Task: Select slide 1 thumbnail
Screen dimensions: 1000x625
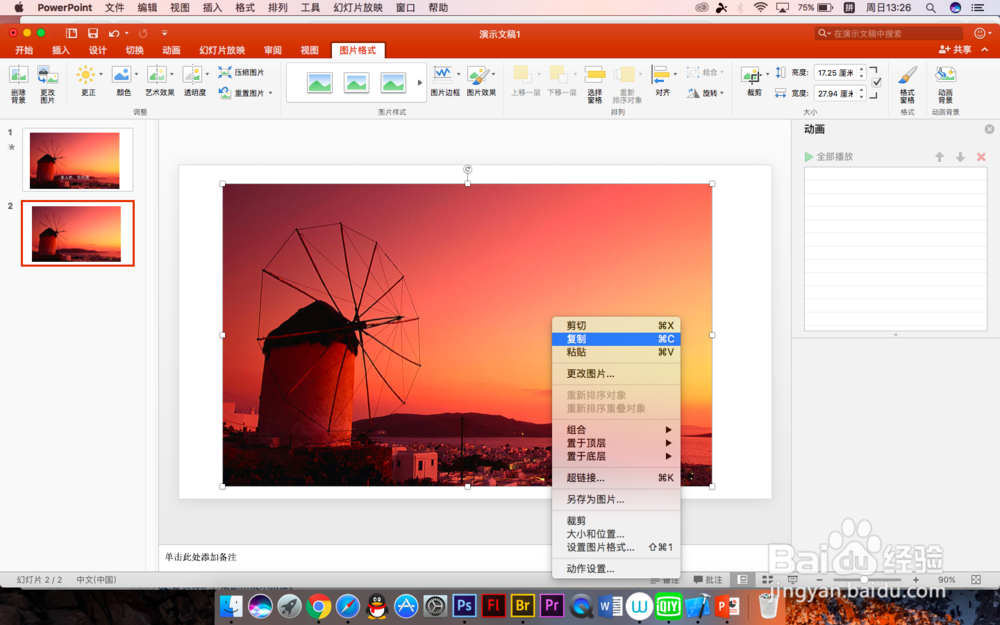Action: point(78,160)
